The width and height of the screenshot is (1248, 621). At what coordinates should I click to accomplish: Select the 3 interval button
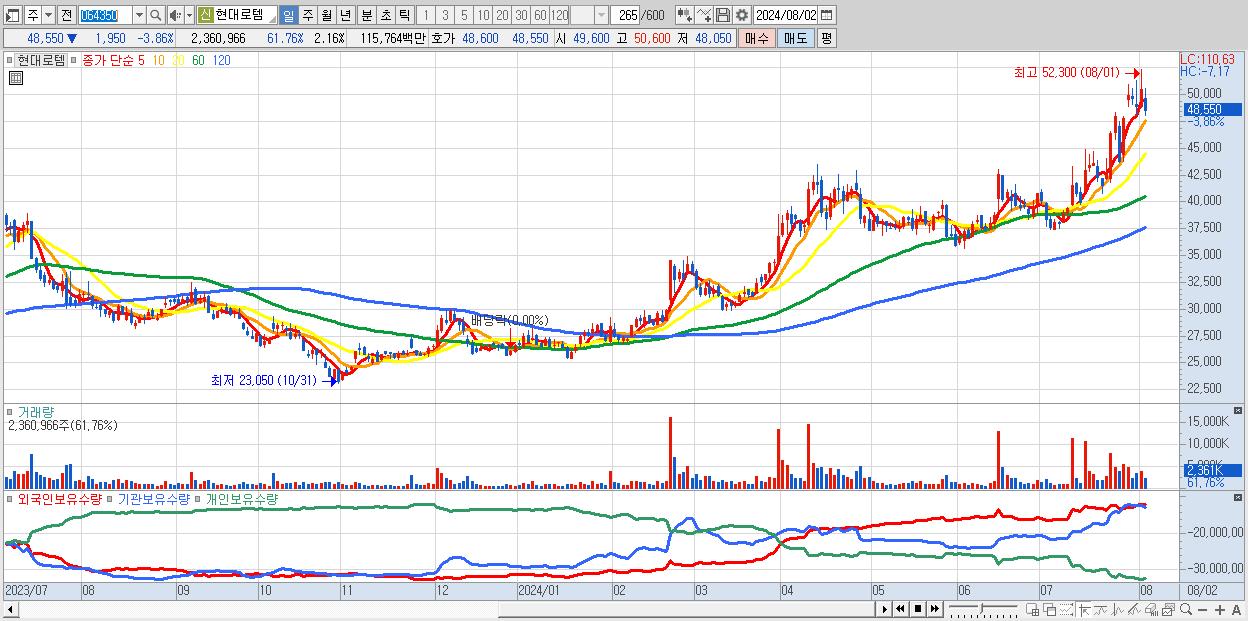[445, 15]
